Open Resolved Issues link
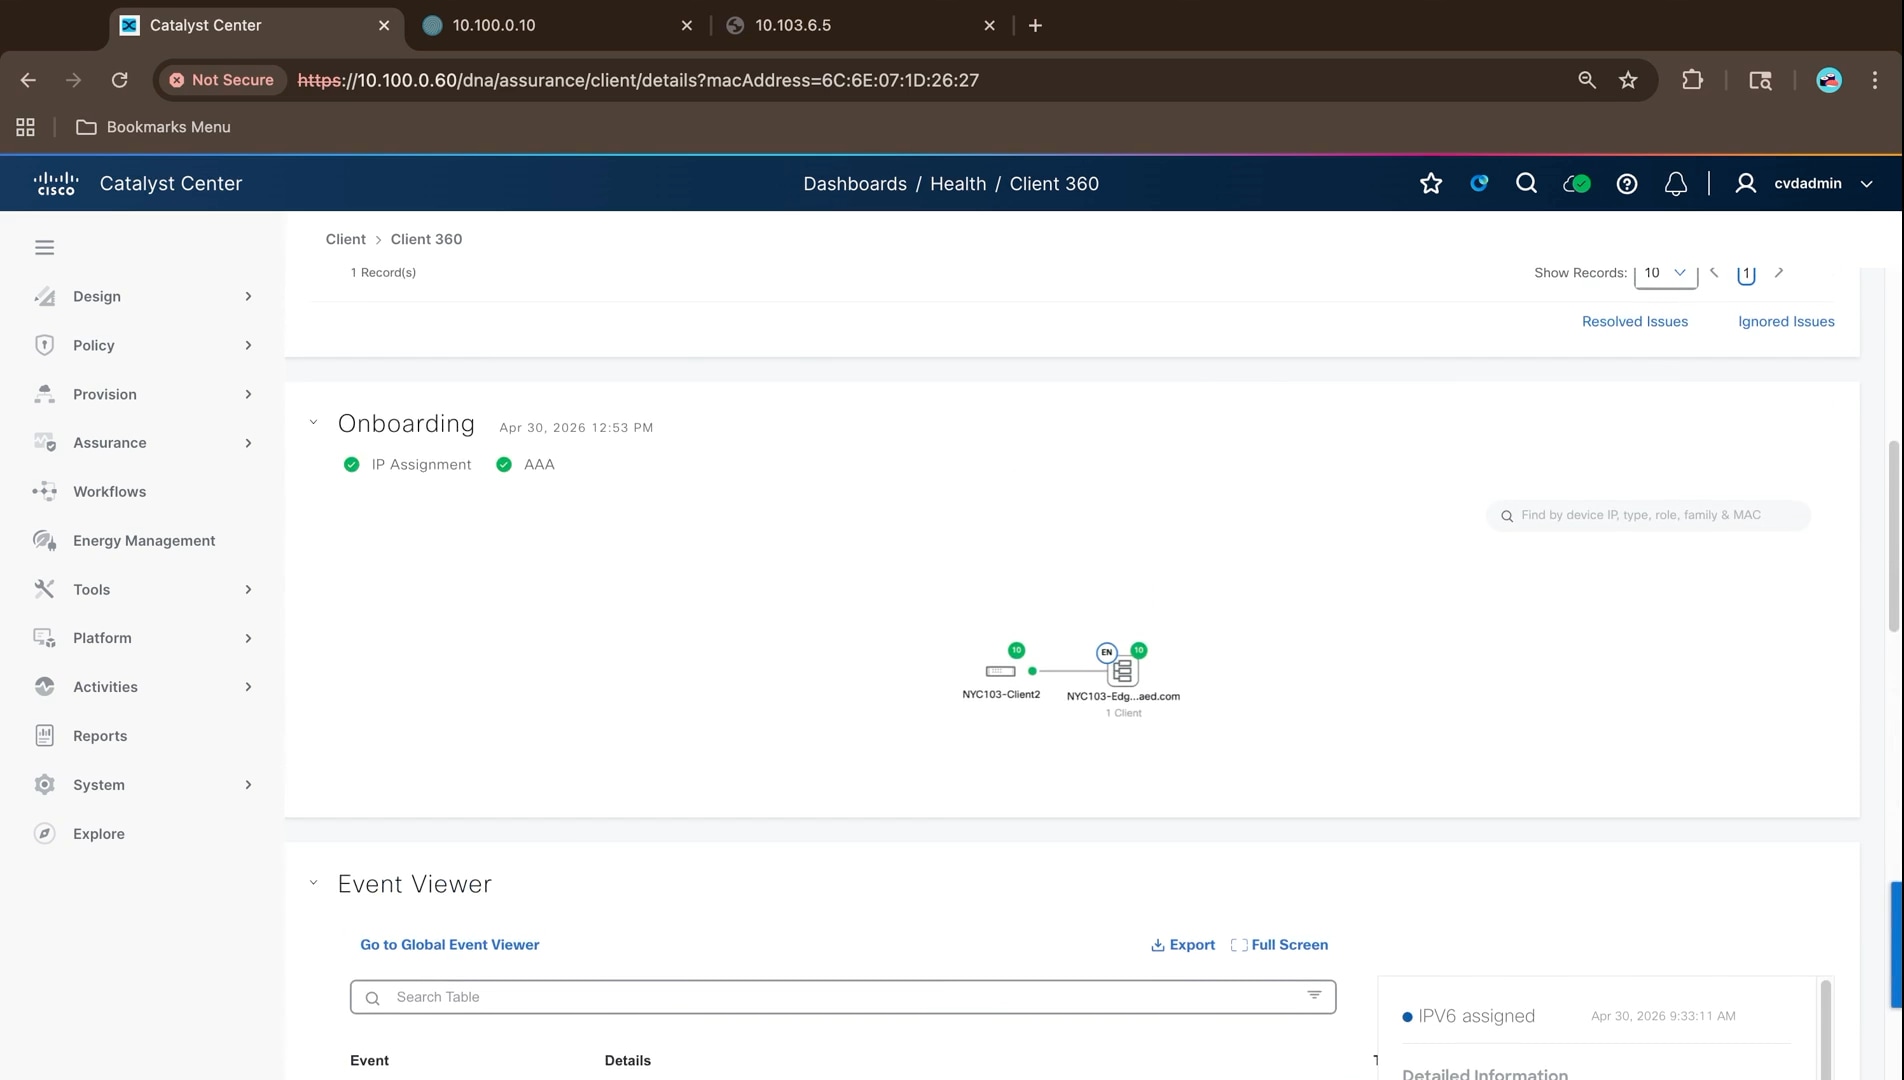Viewport: 1904px width, 1080px height. click(x=1634, y=321)
